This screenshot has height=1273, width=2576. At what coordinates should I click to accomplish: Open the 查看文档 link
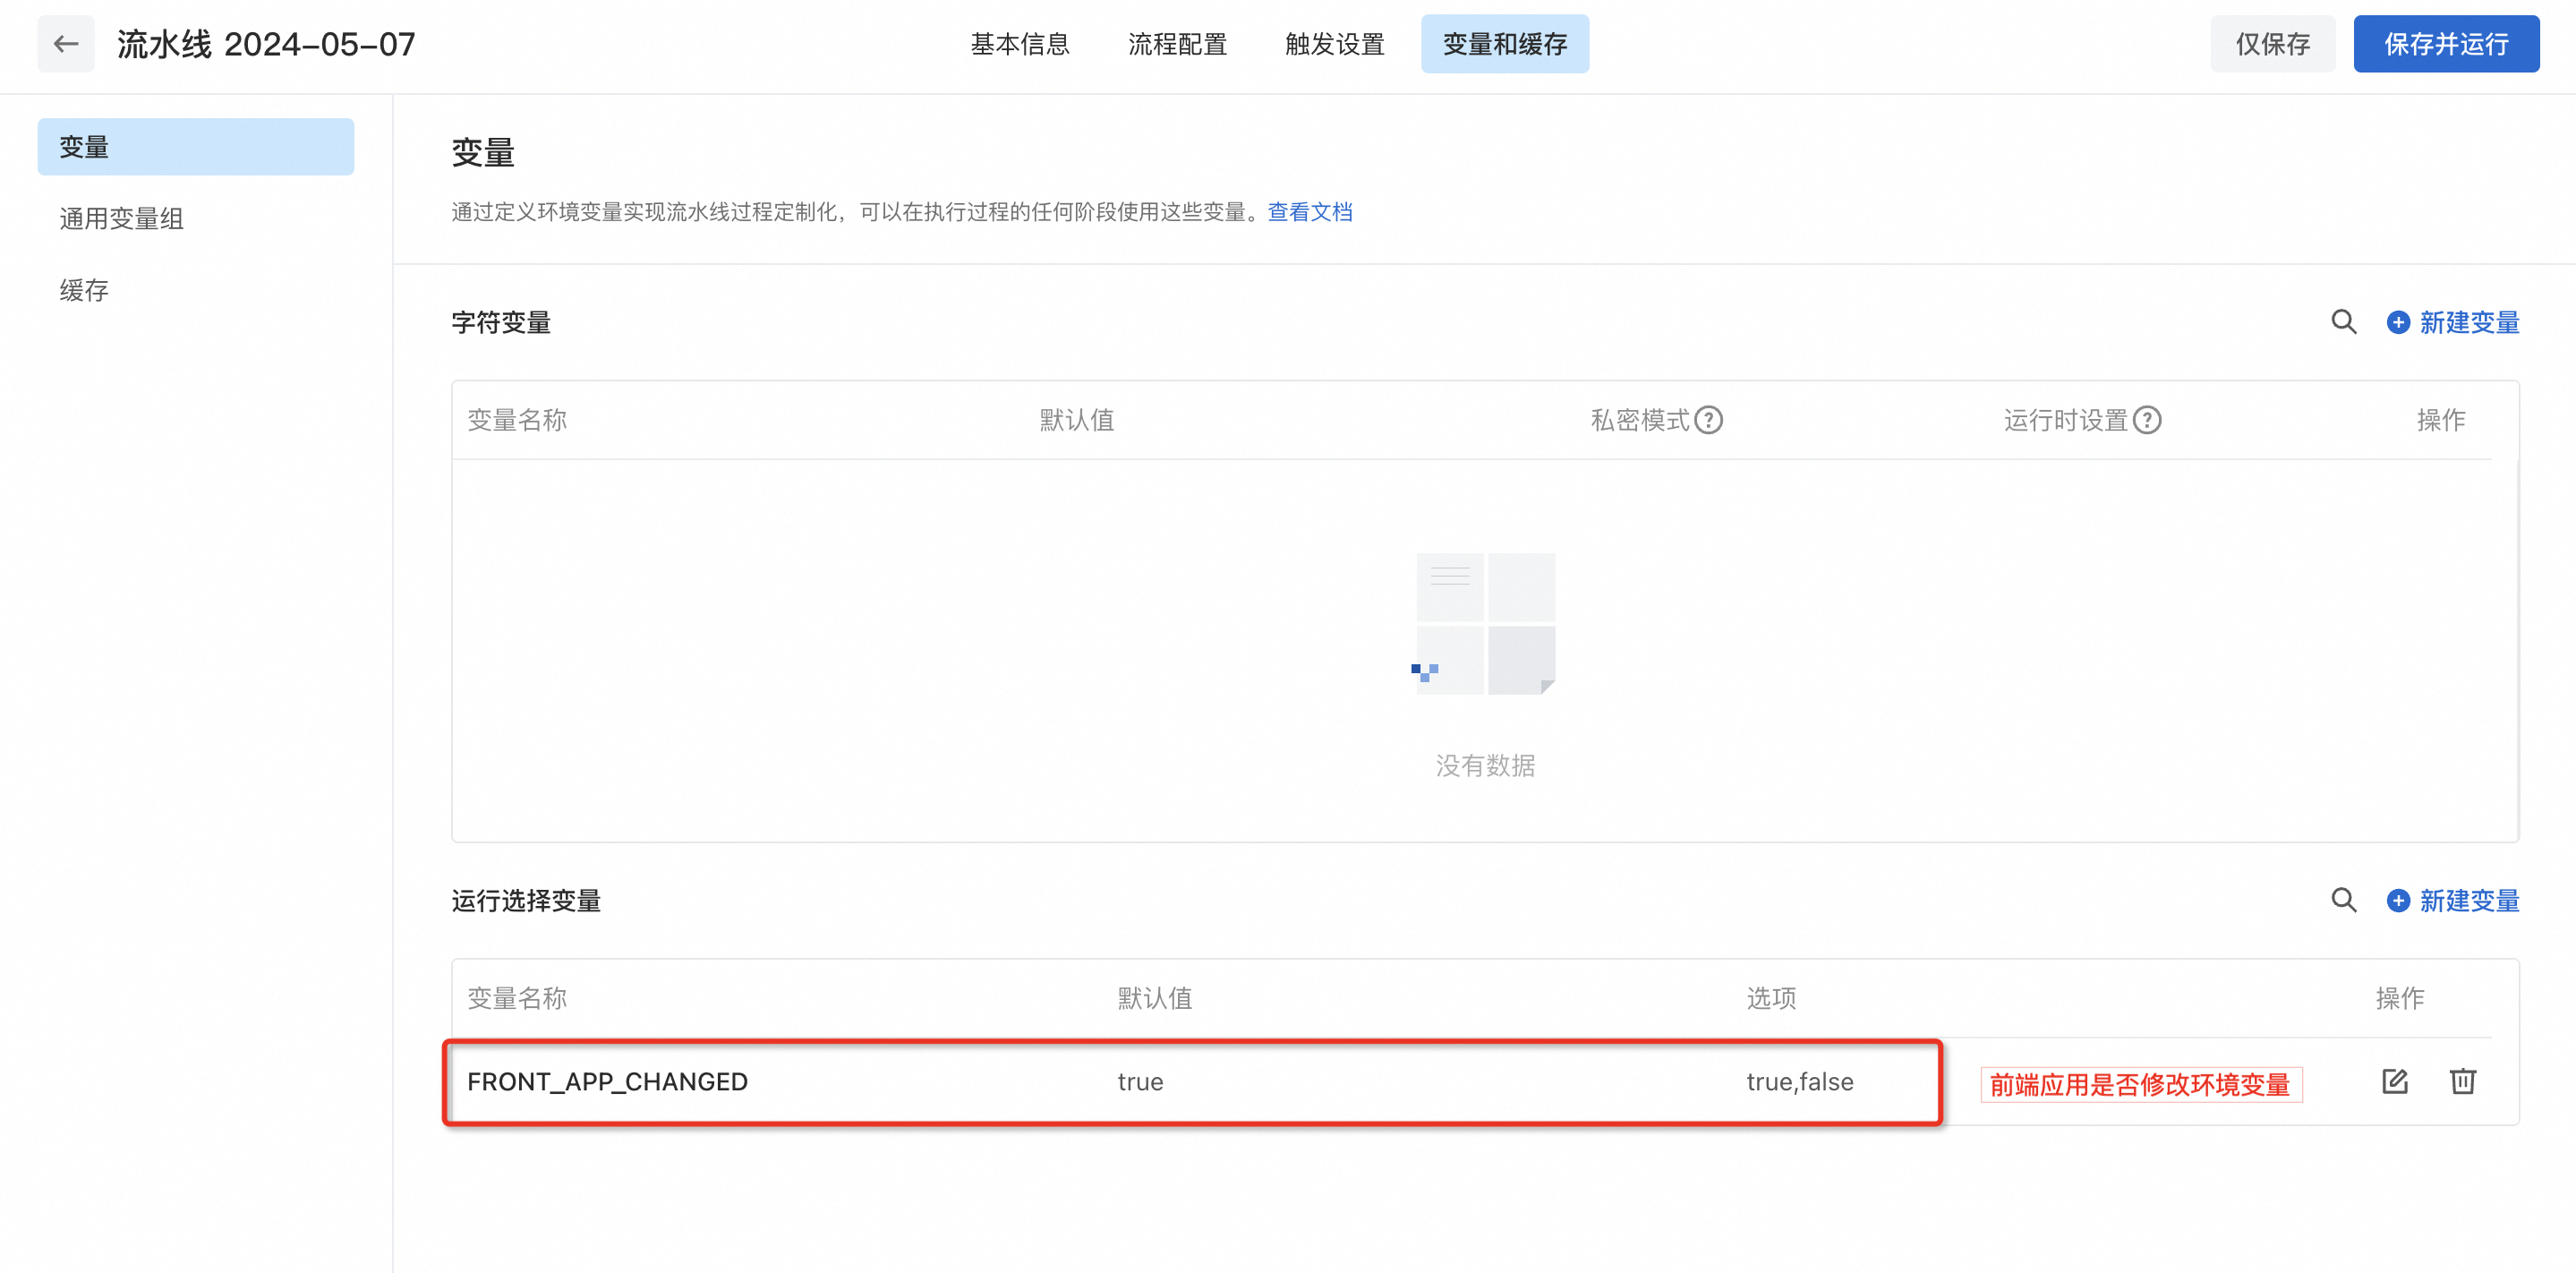1310,212
